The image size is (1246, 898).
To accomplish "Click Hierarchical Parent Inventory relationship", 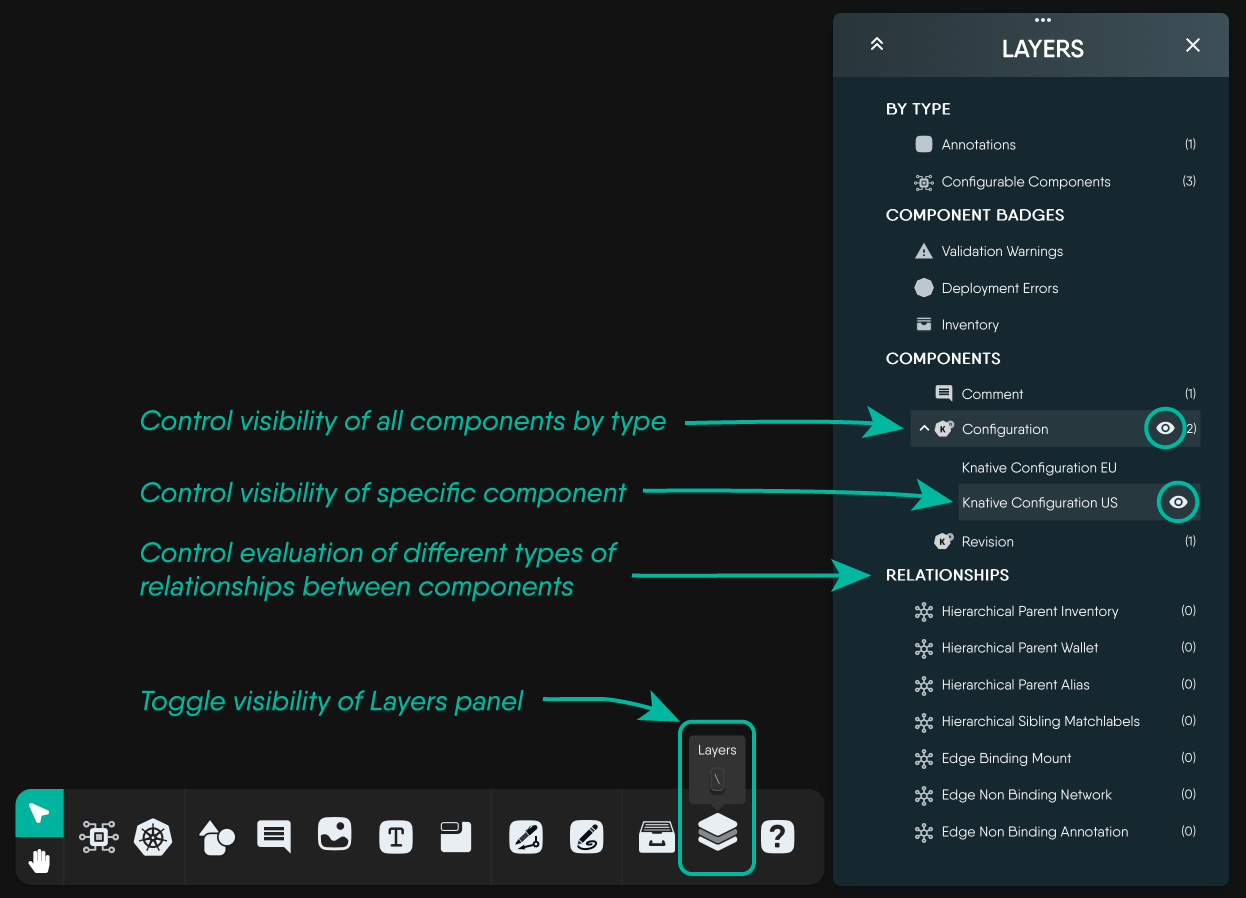I will (x=1031, y=611).
